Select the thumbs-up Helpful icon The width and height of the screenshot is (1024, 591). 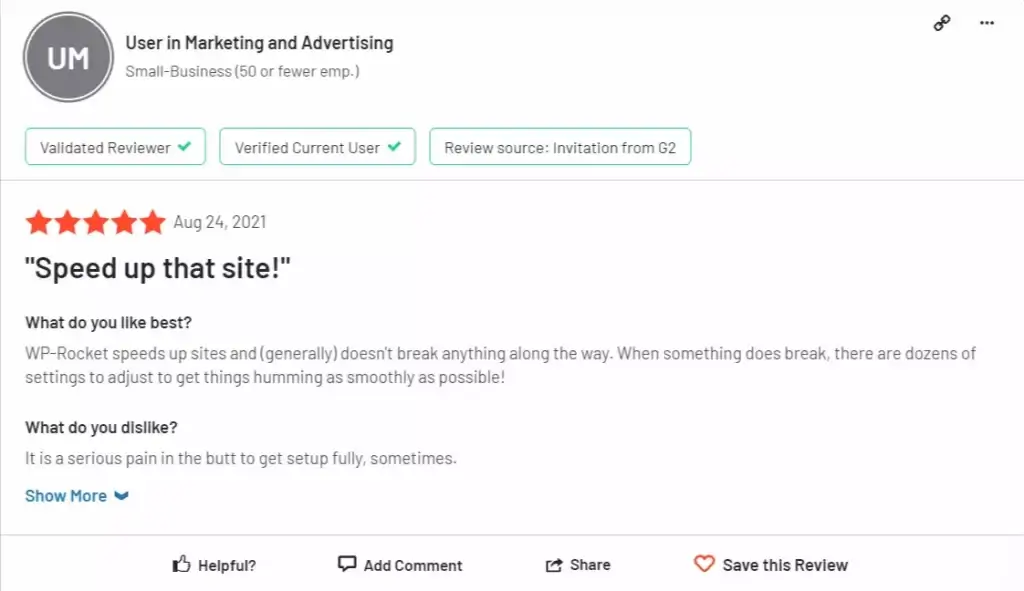coord(181,564)
